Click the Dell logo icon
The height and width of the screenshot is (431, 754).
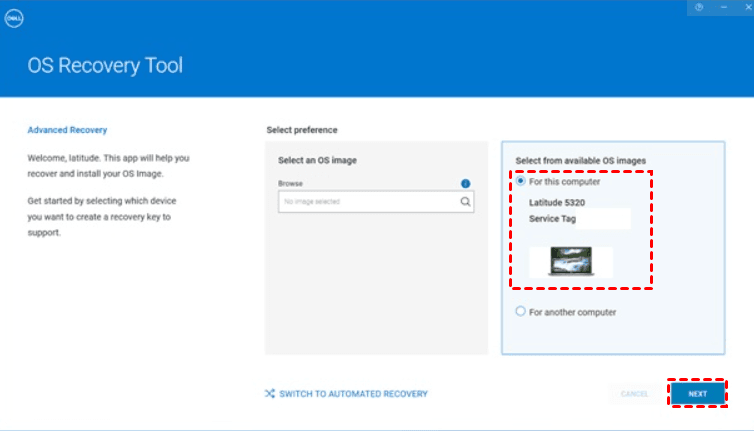[14, 18]
